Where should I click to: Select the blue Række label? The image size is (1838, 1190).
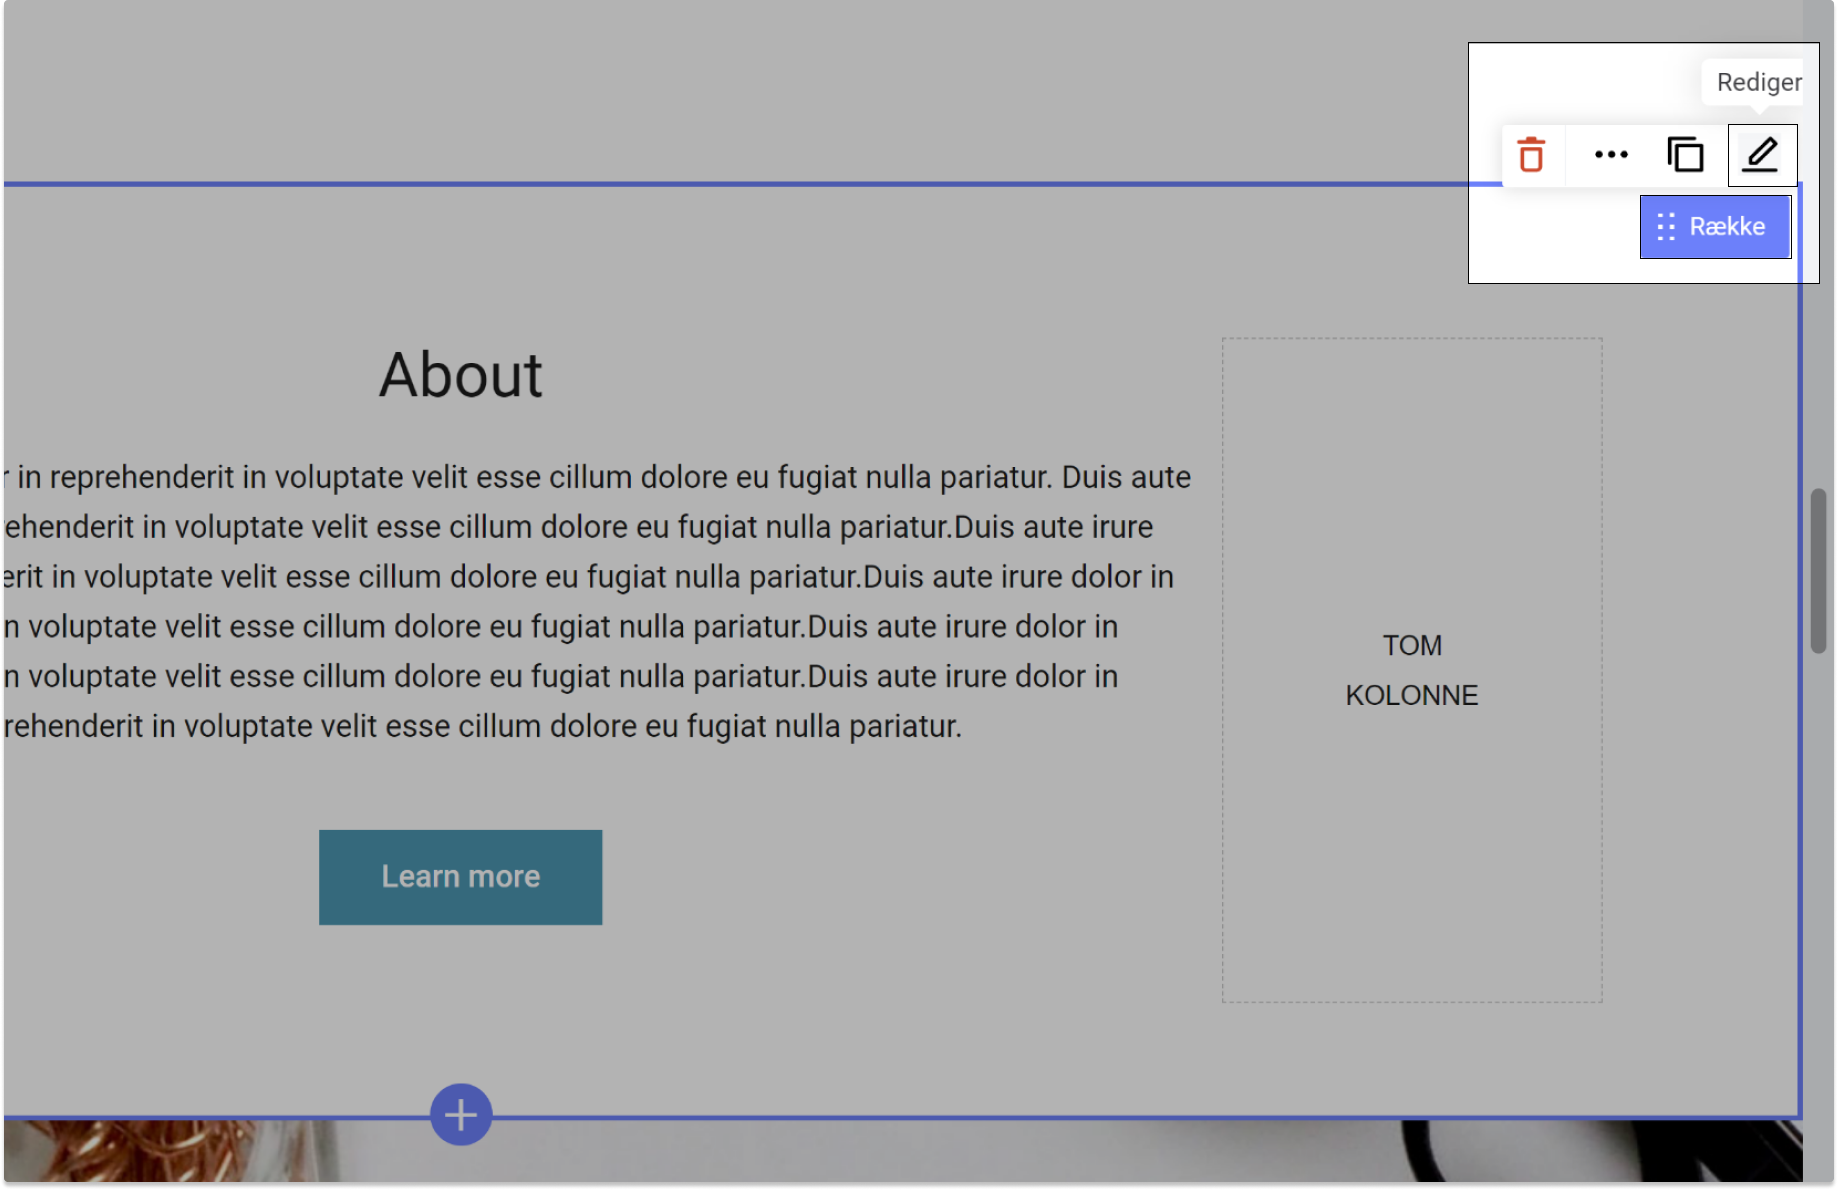pos(1727,227)
